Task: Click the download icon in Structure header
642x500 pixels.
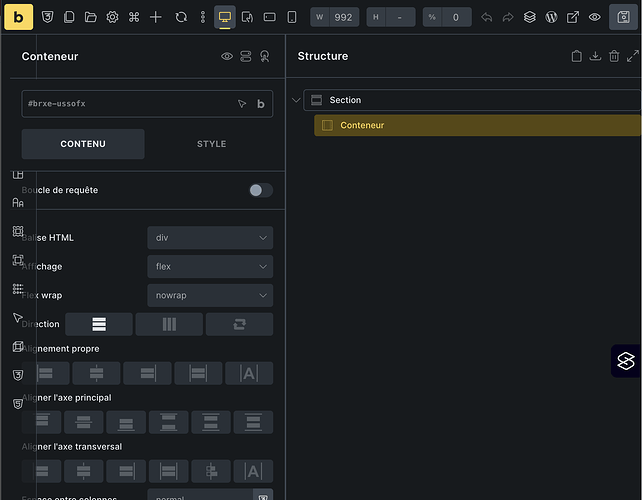Action: tap(595, 56)
